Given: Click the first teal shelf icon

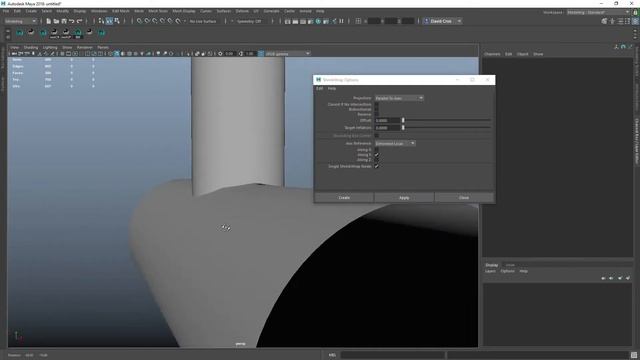Looking at the screenshot, I should coord(20,33).
